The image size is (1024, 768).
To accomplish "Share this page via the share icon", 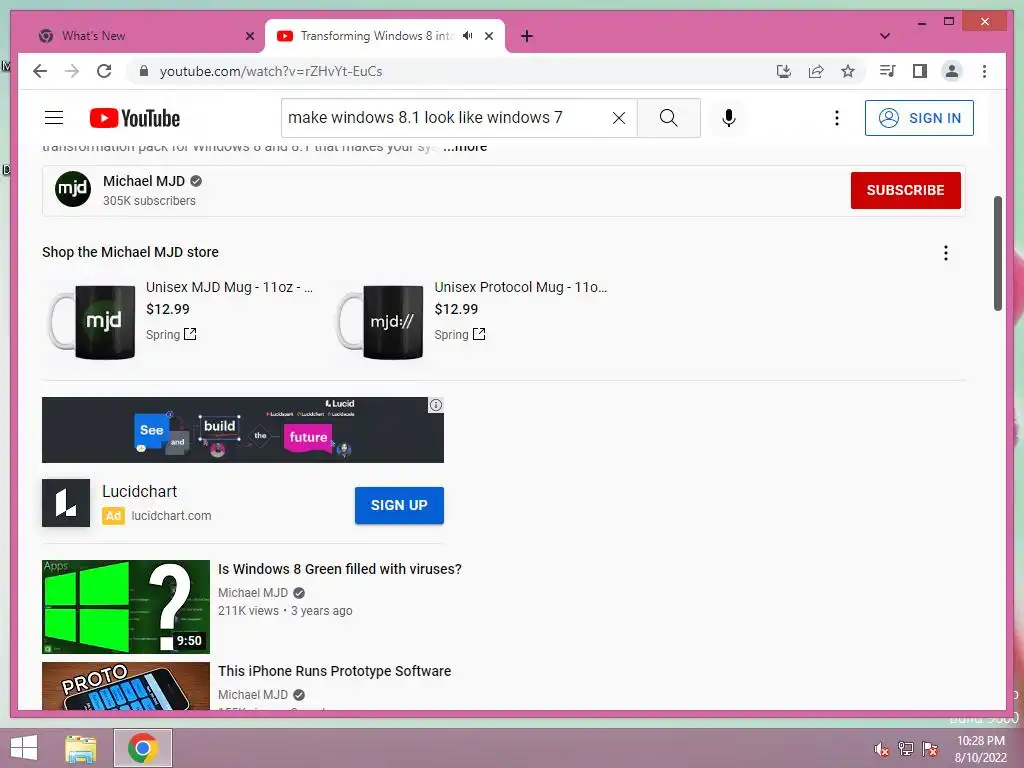I will [816, 71].
